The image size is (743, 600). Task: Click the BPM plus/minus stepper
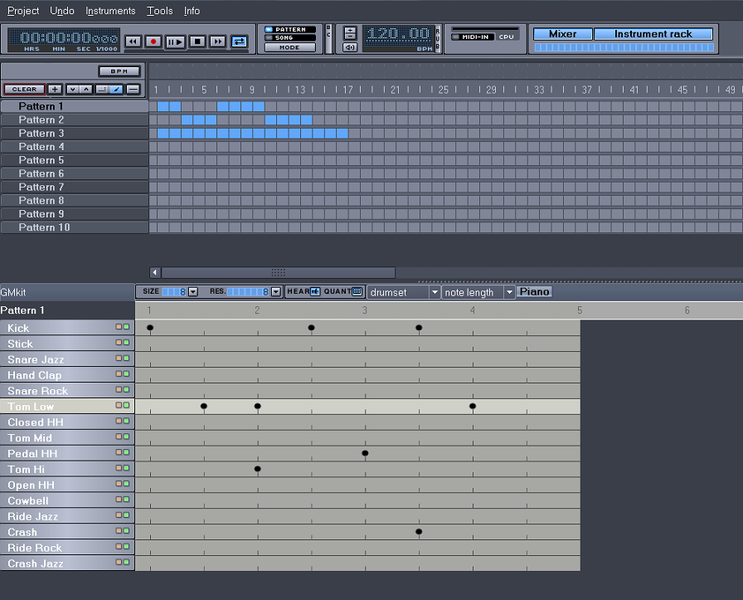pos(350,33)
